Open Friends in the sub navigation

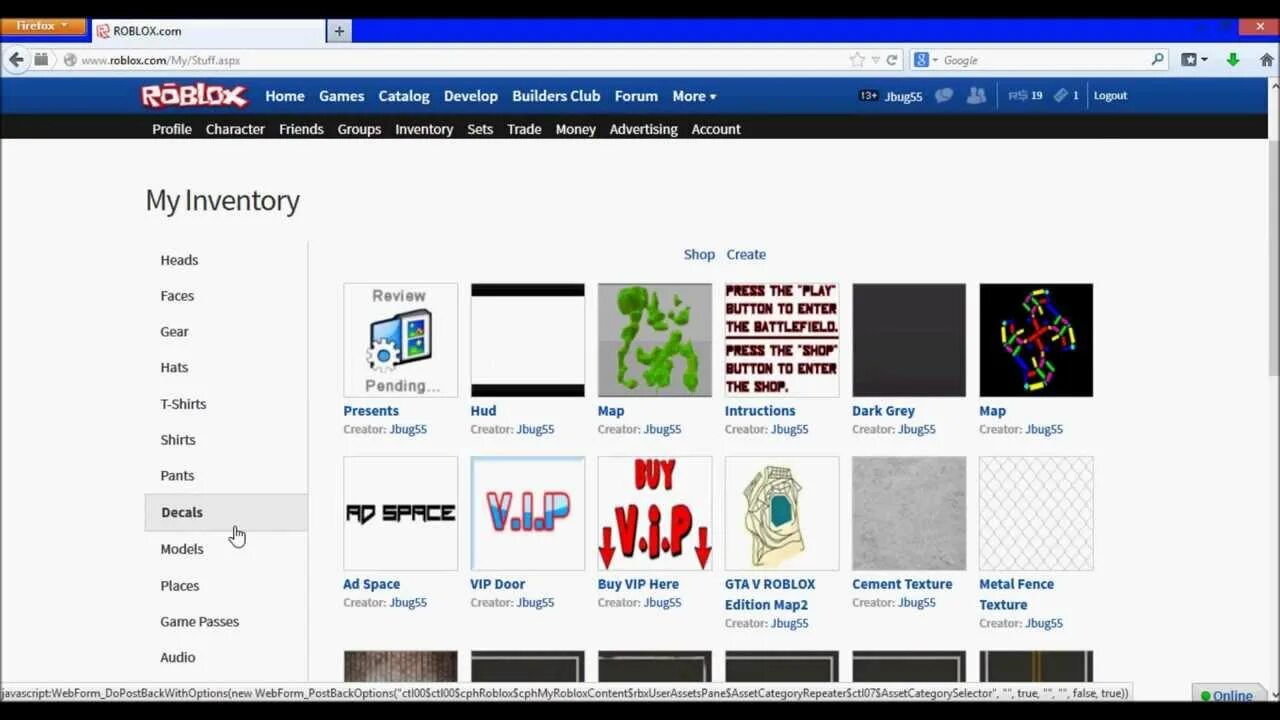click(301, 129)
